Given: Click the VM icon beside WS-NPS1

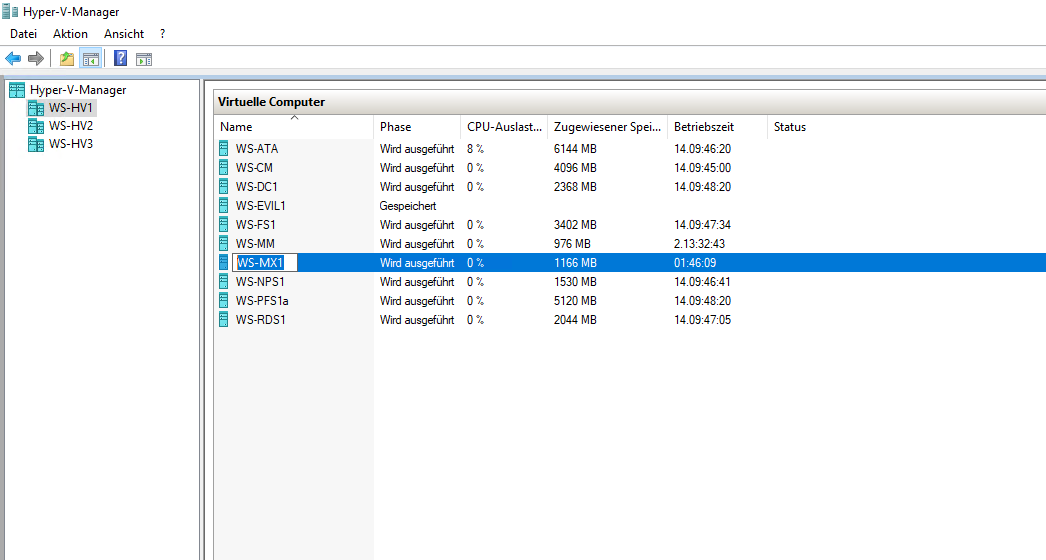Looking at the screenshot, I should click(224, 282).
